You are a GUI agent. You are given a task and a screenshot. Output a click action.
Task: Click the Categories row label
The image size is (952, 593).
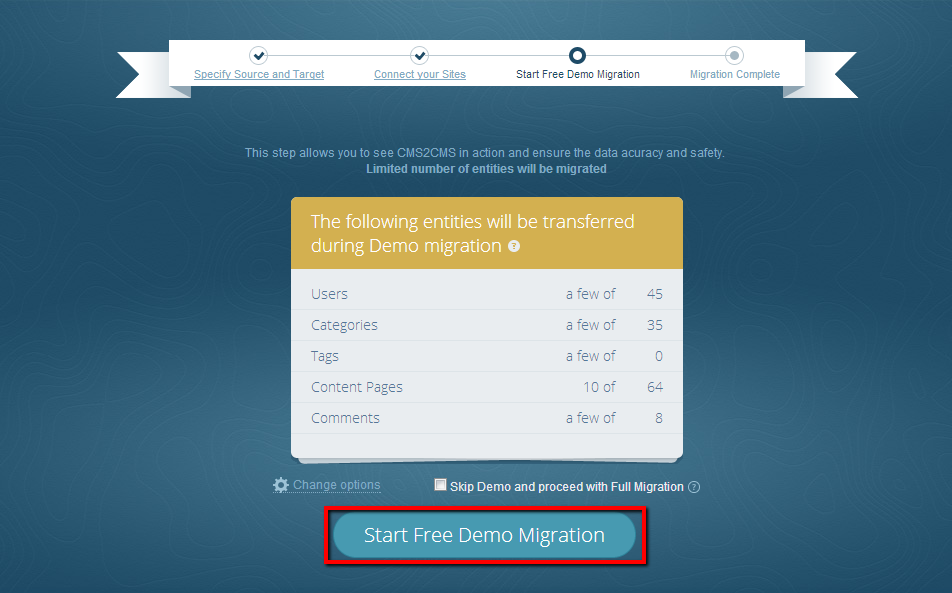(x=344, y=325)
